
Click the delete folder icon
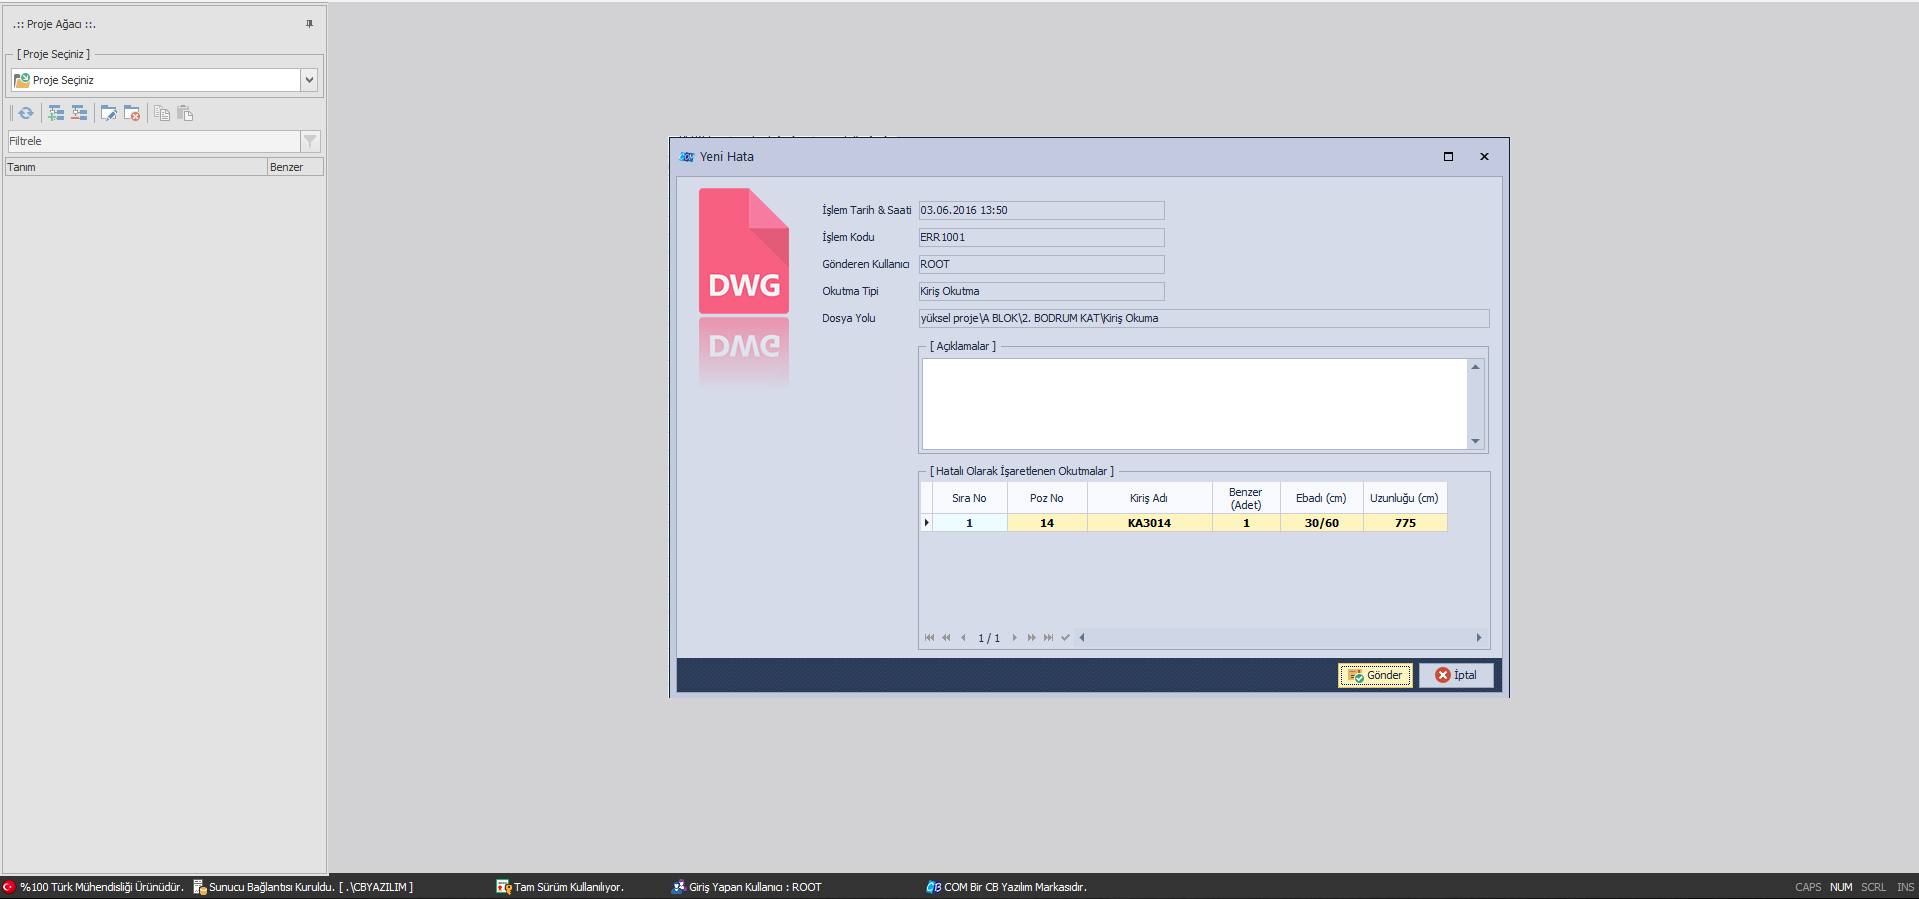click(132, 113)
